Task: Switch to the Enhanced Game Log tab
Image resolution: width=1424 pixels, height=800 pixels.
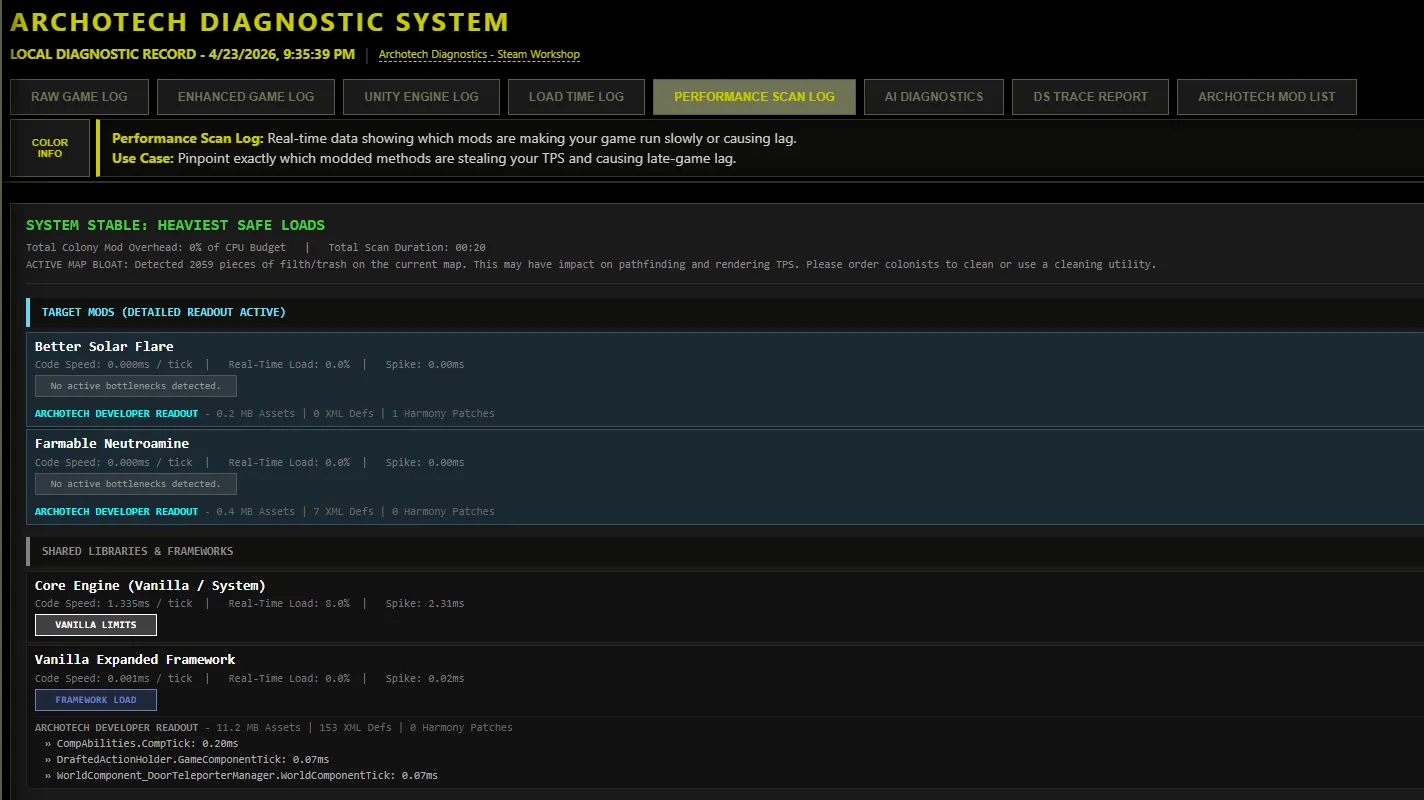Action: pos(245,97)
